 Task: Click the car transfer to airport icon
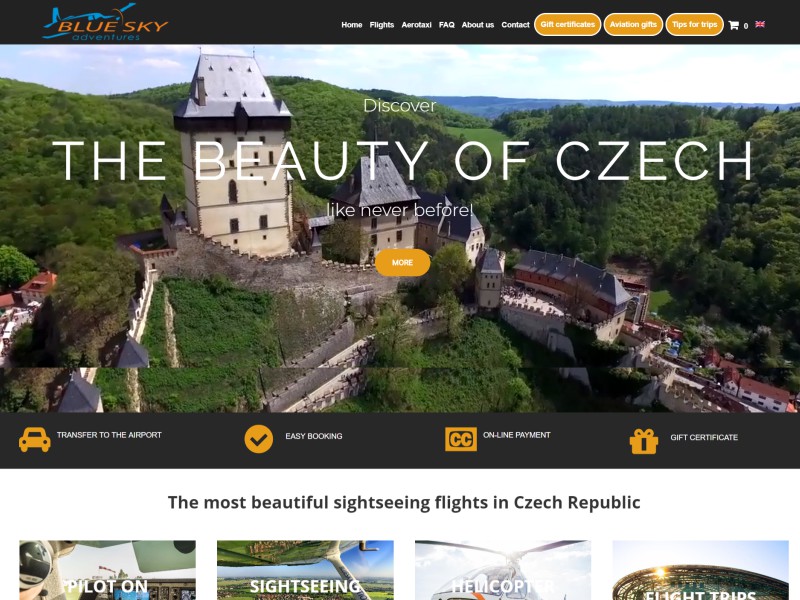click(35, 439)
